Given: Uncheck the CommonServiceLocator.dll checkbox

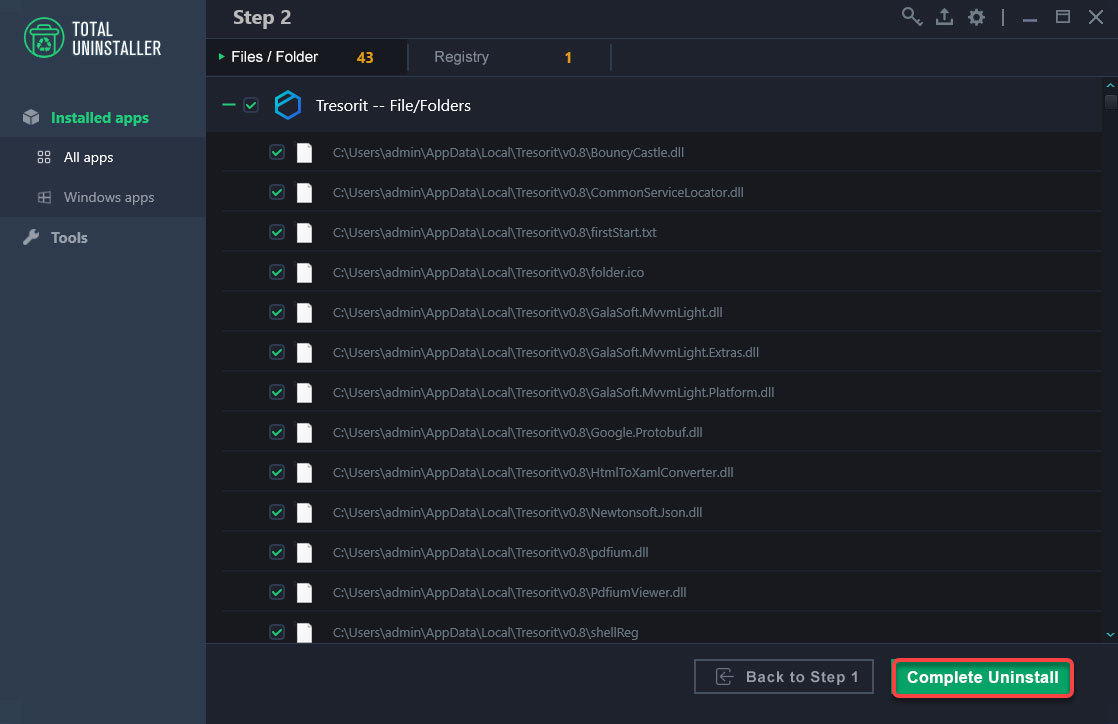Looking at the screenshot, I should [x=277, y=192].
